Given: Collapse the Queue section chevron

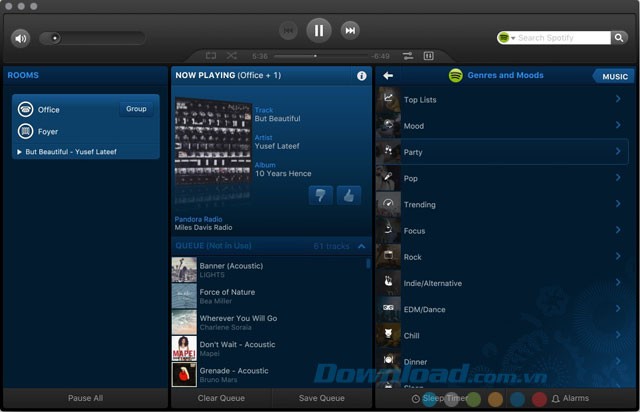Looking at the screenshot, I should click(362, 246).
